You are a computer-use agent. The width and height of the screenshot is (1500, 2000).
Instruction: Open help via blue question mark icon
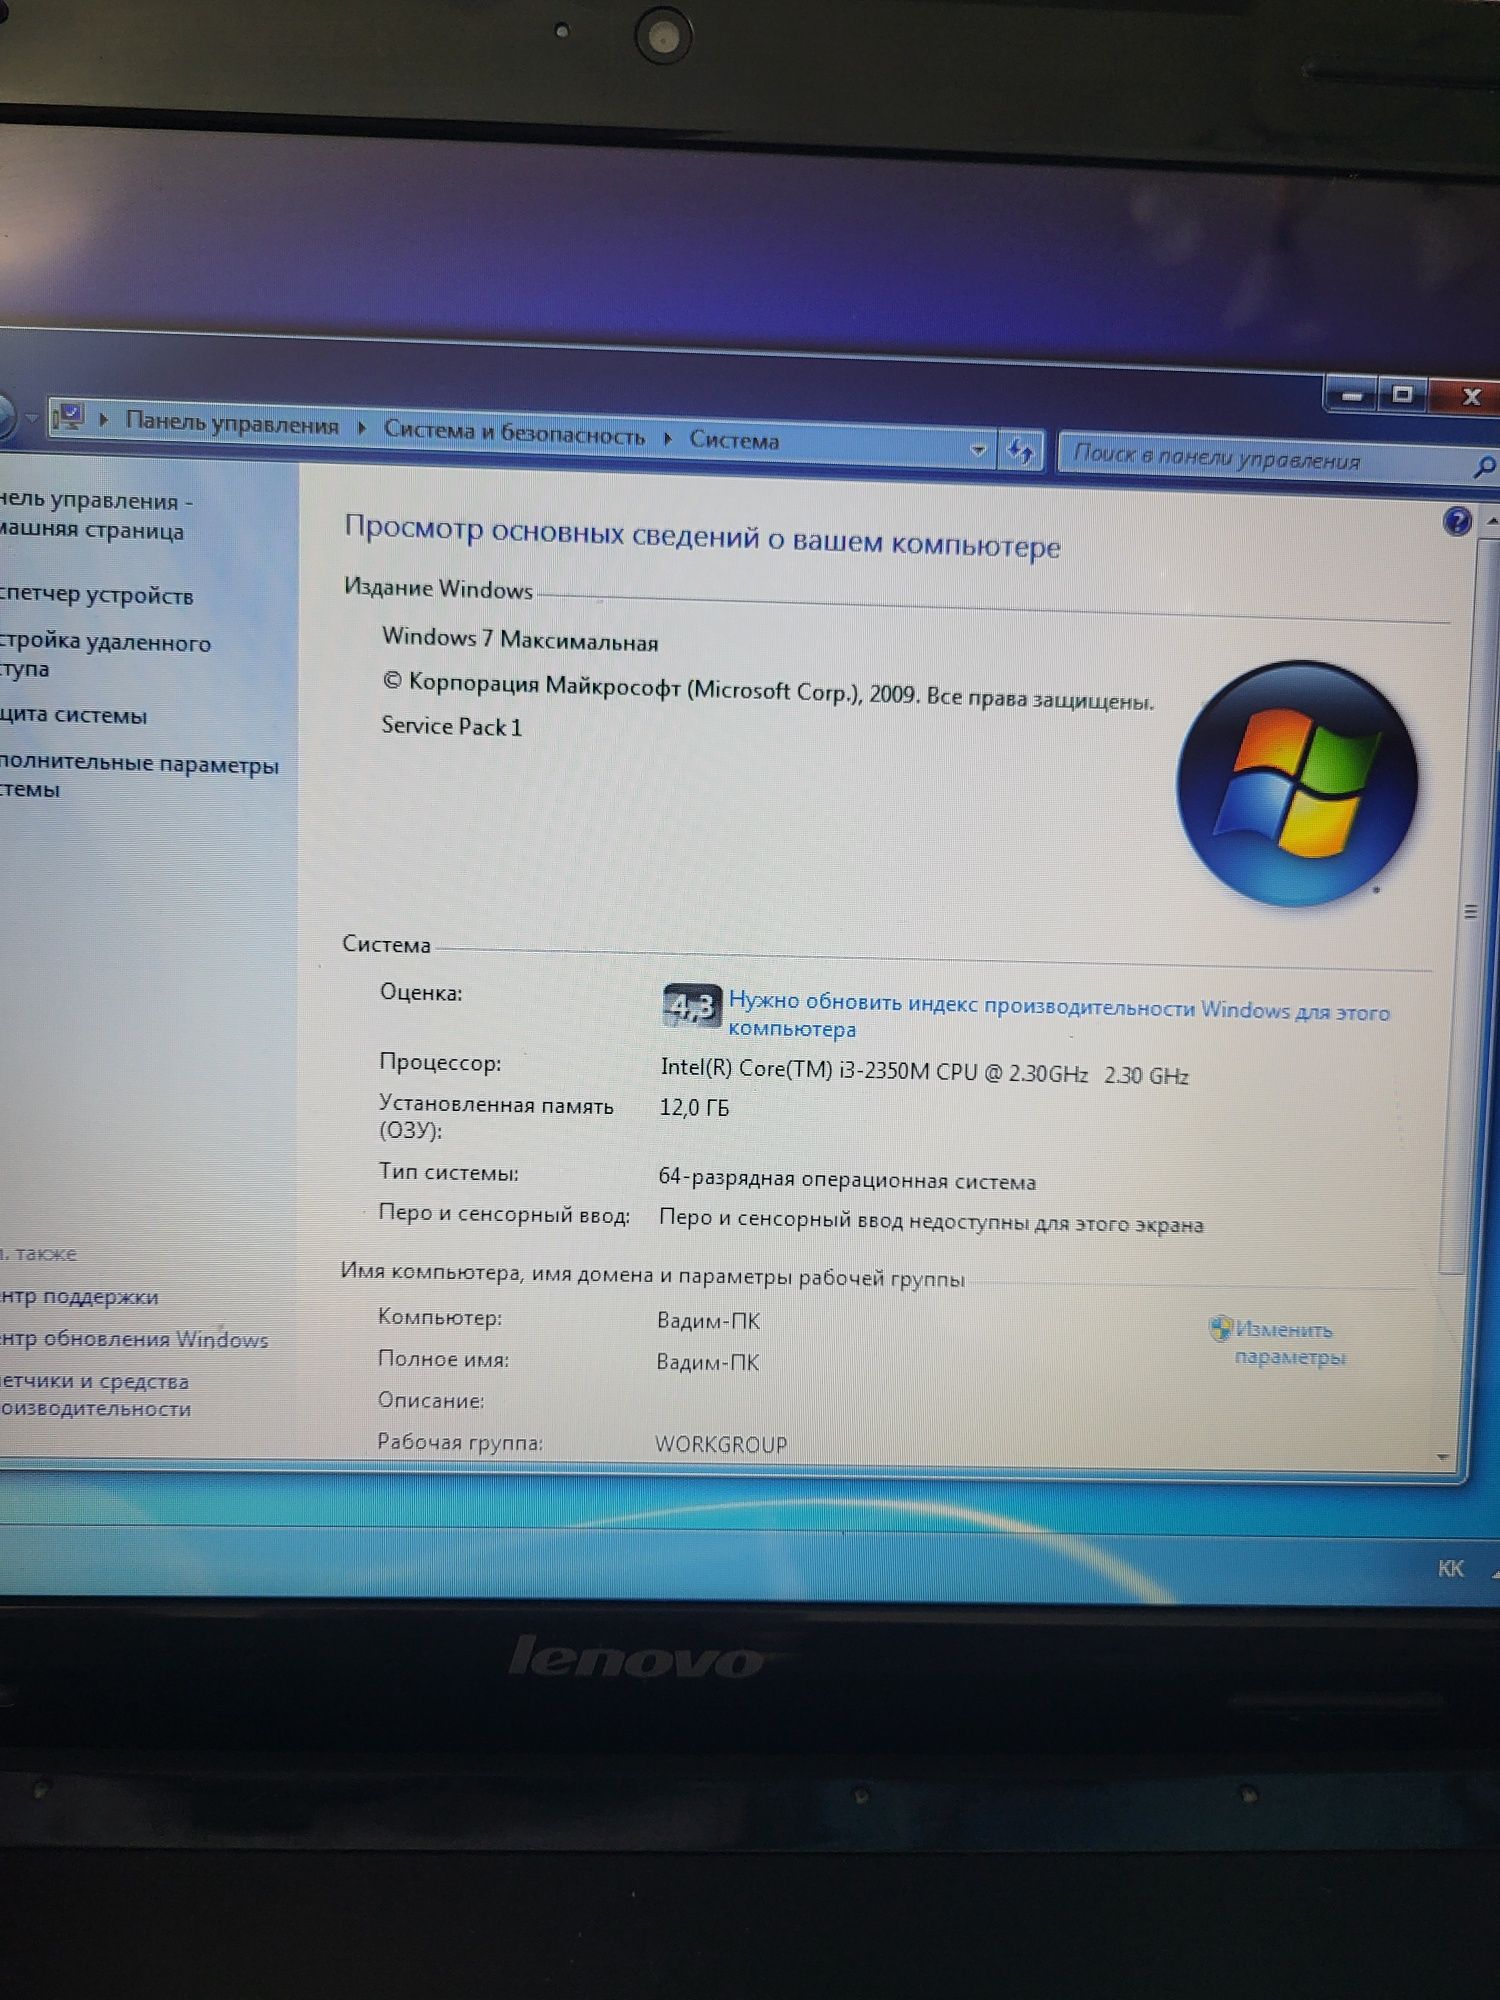(x=1457, y=521)
